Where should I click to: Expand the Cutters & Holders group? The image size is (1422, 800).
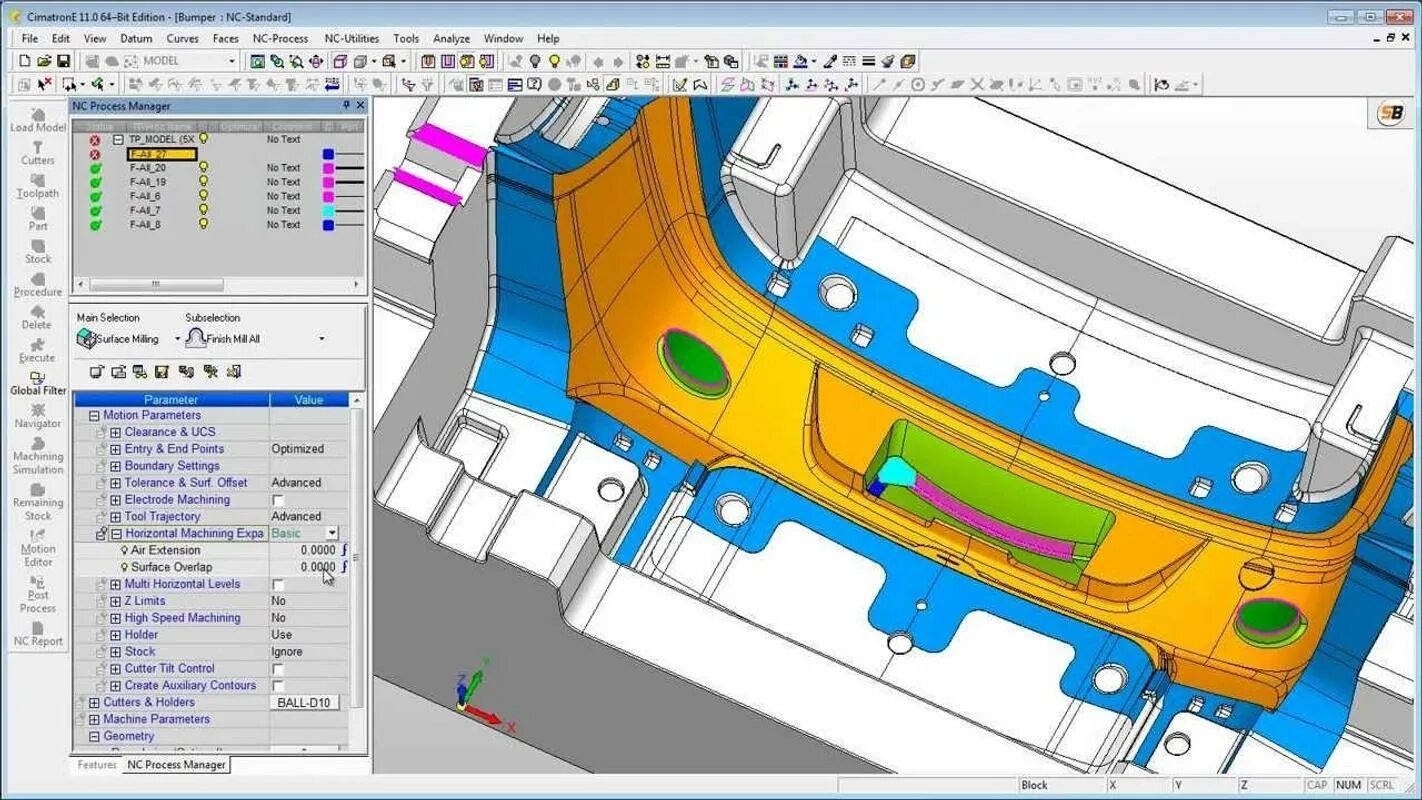pyautogui.click(x=94, y=702)
